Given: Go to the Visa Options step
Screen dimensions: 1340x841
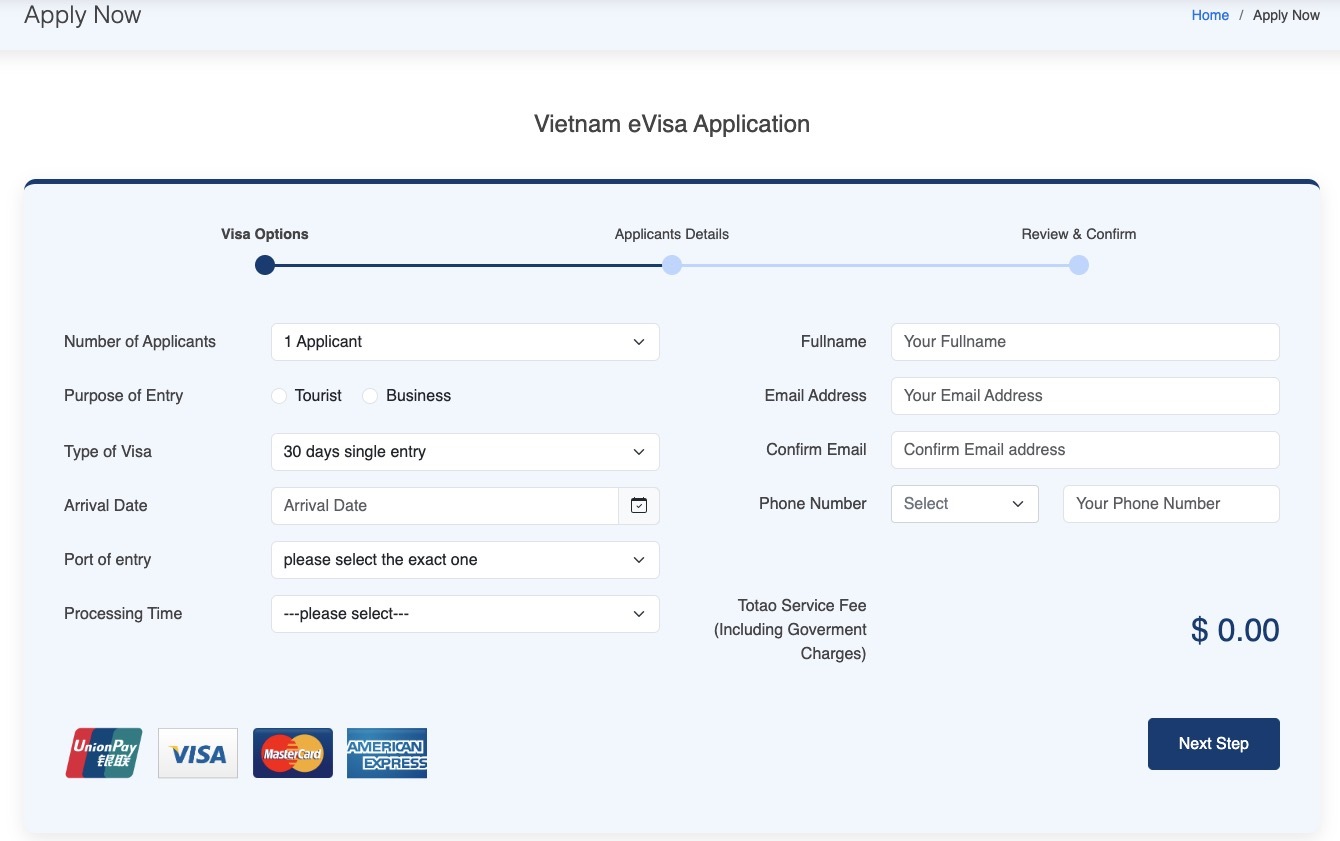Looking at the screenshot, I should [265, 265].
